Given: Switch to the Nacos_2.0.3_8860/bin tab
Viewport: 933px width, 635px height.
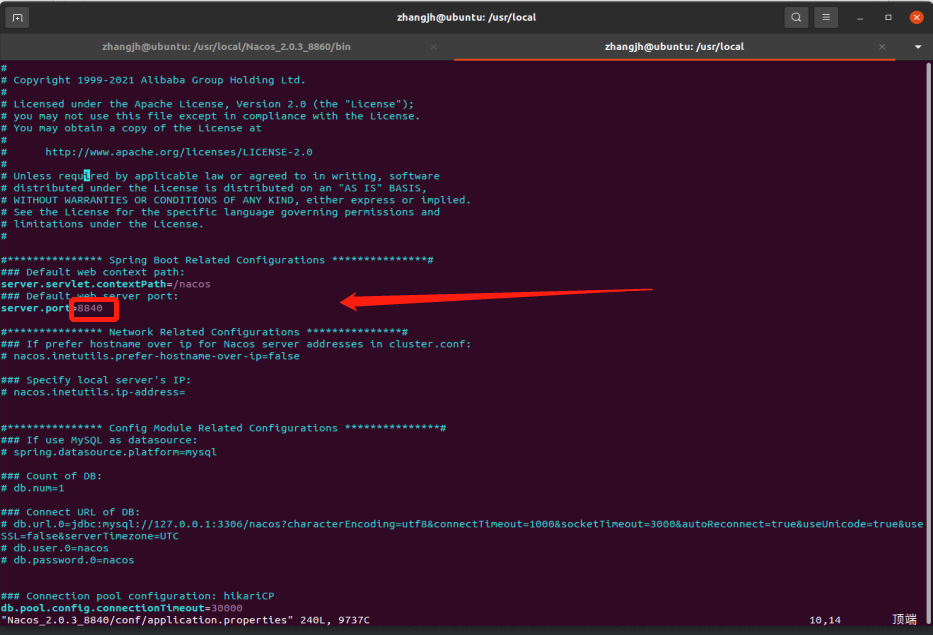Looking at the screenshot, I should 226,46.
